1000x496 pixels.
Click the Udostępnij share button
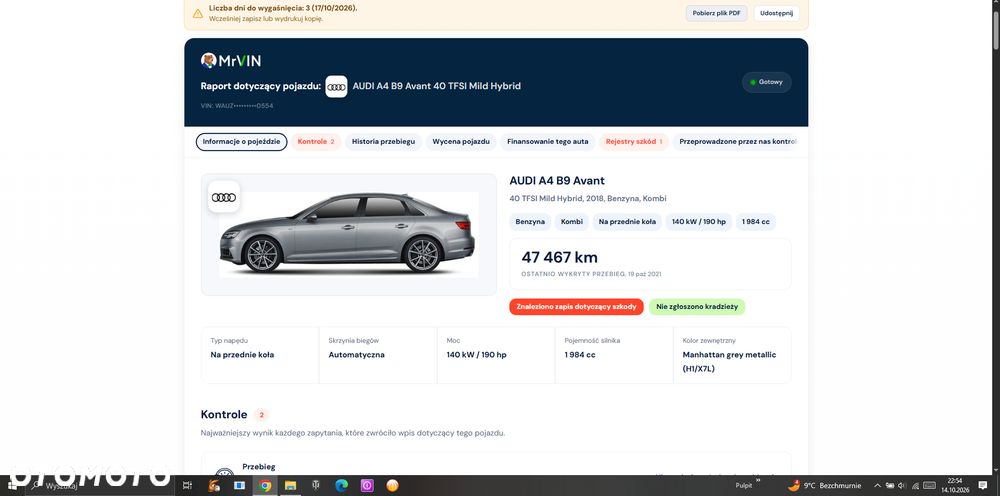point(776,13)
